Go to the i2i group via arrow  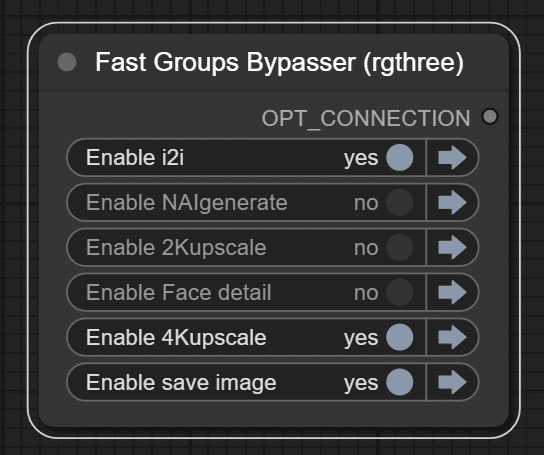pos(452,158)
